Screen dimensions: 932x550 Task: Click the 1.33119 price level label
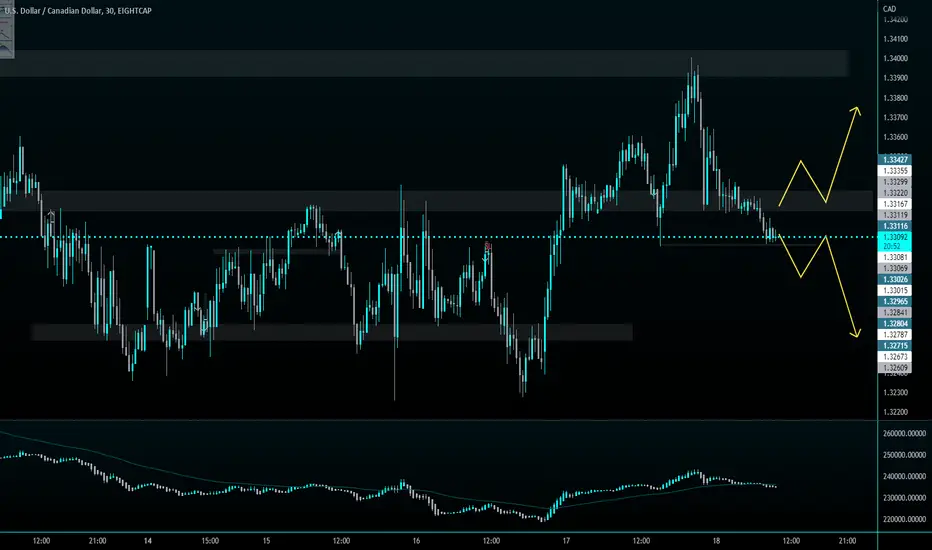[x=895, y=215]
